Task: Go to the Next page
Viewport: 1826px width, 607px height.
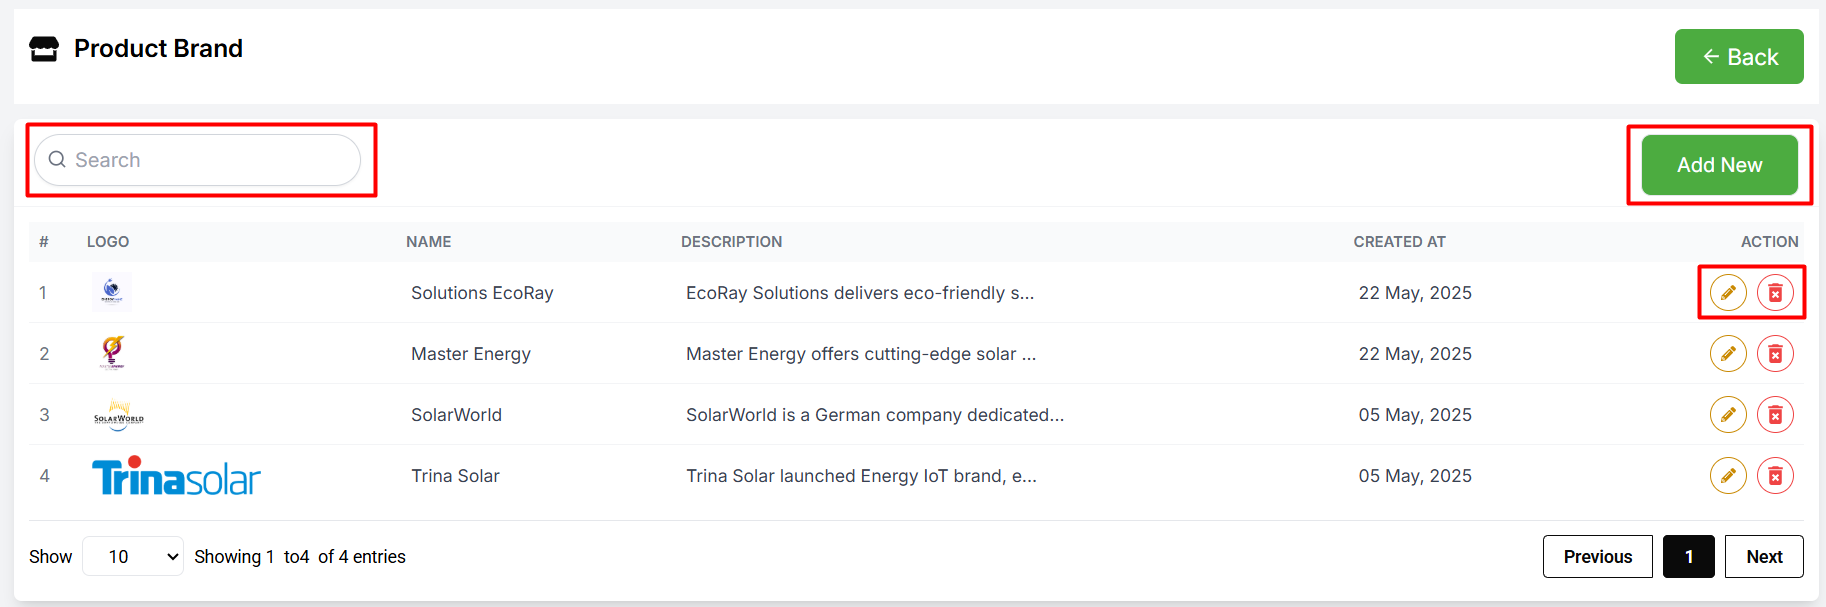Action: click(1764, 556)
